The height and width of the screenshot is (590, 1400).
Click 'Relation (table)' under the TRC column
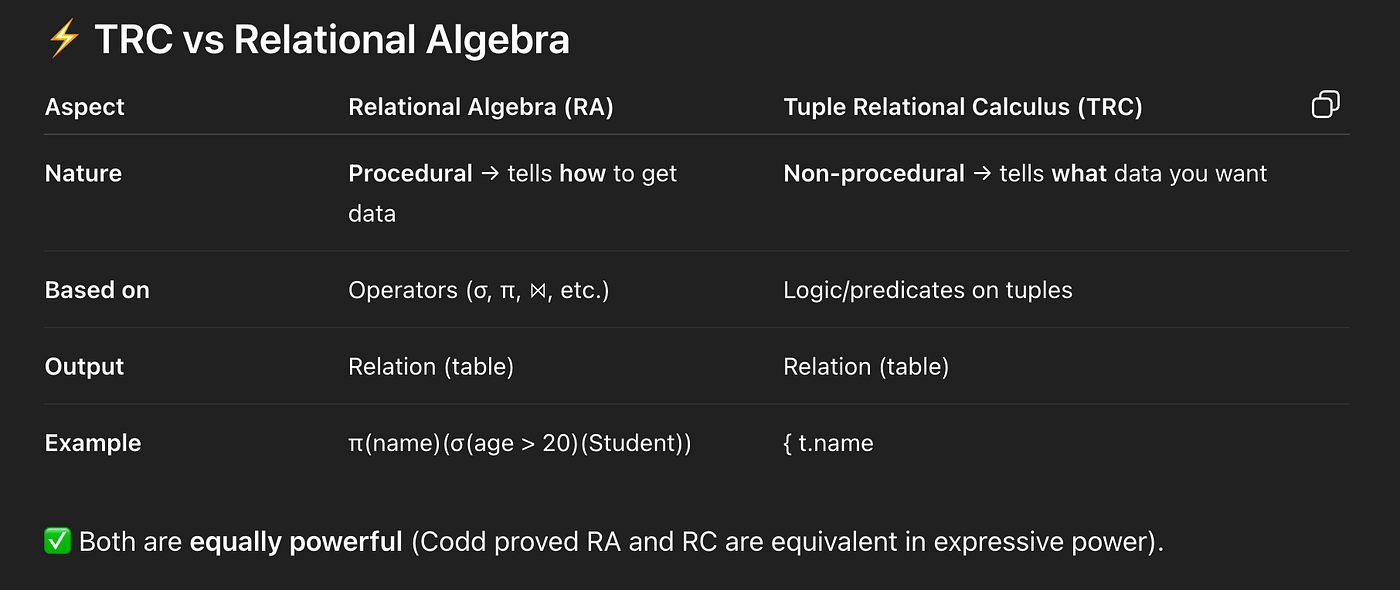click(866, 367)
